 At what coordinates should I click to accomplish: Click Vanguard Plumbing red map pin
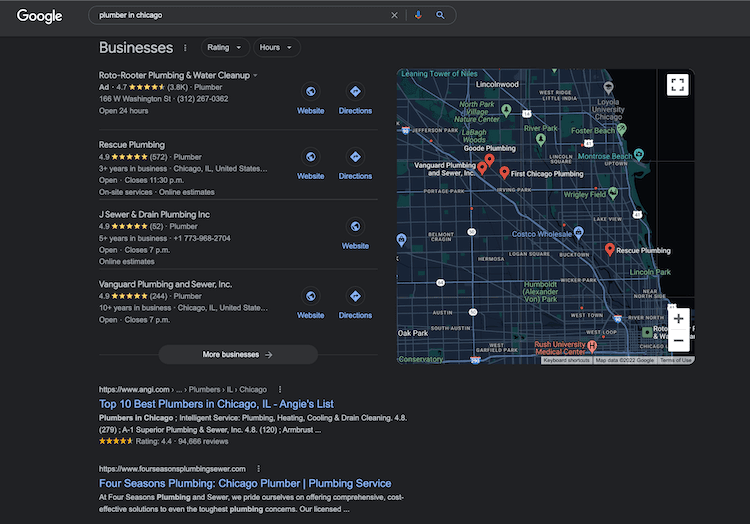tap(482, 168)
